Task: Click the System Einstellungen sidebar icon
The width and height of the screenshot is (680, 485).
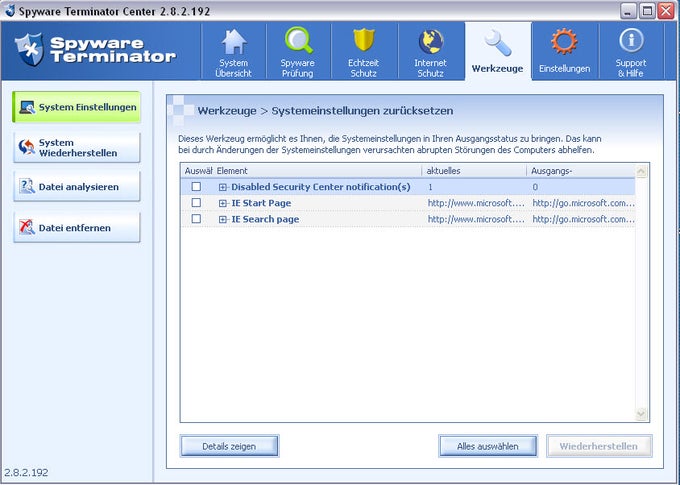Action: (27, 107)
